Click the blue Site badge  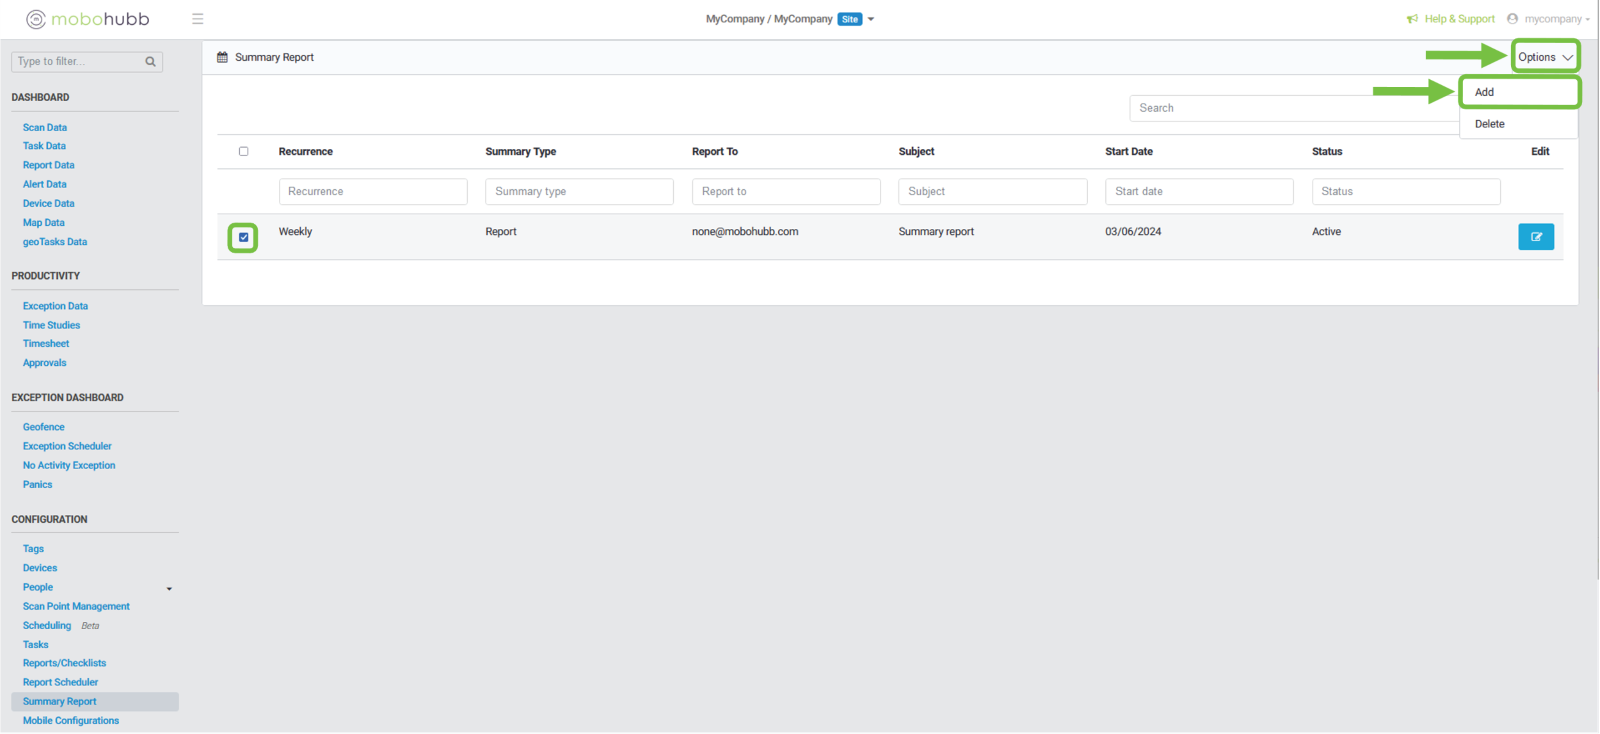click(x=850, y=19)
